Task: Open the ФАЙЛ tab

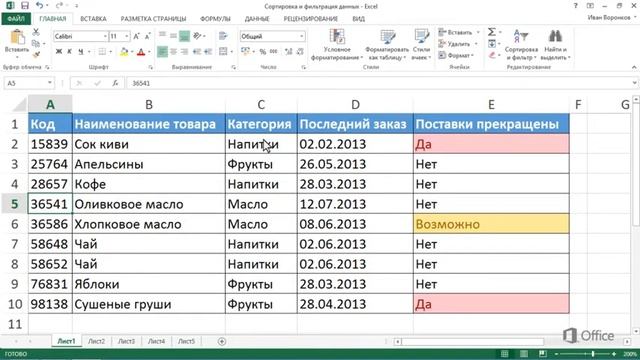Action: [16, 19]
